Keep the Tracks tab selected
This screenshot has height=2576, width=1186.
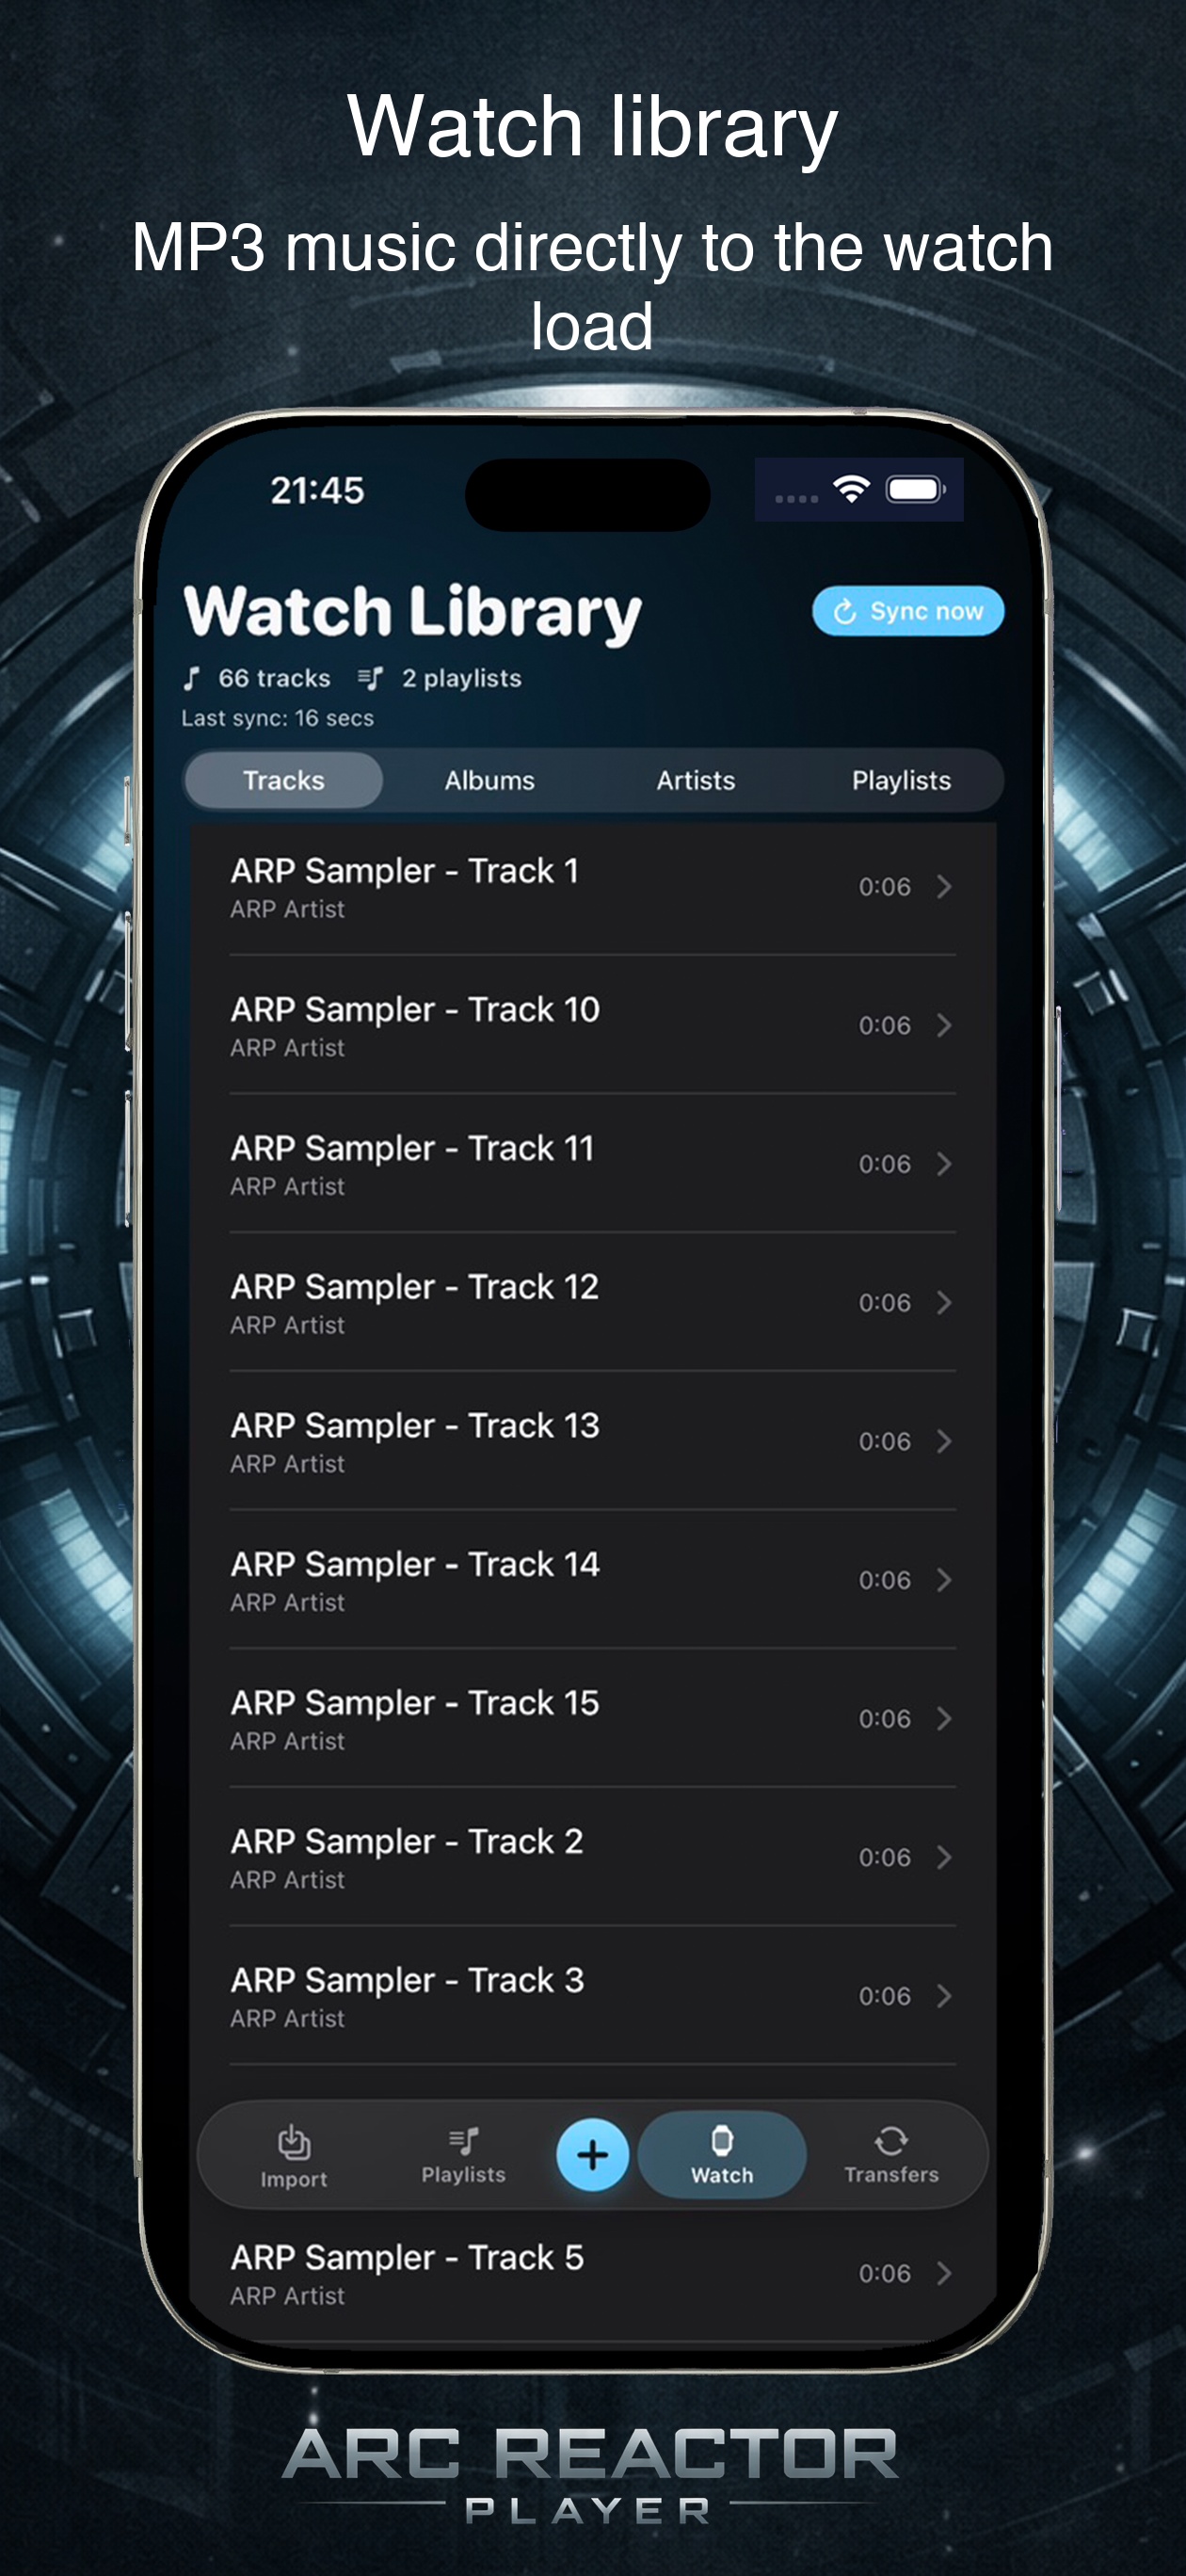tap(283, 780)
